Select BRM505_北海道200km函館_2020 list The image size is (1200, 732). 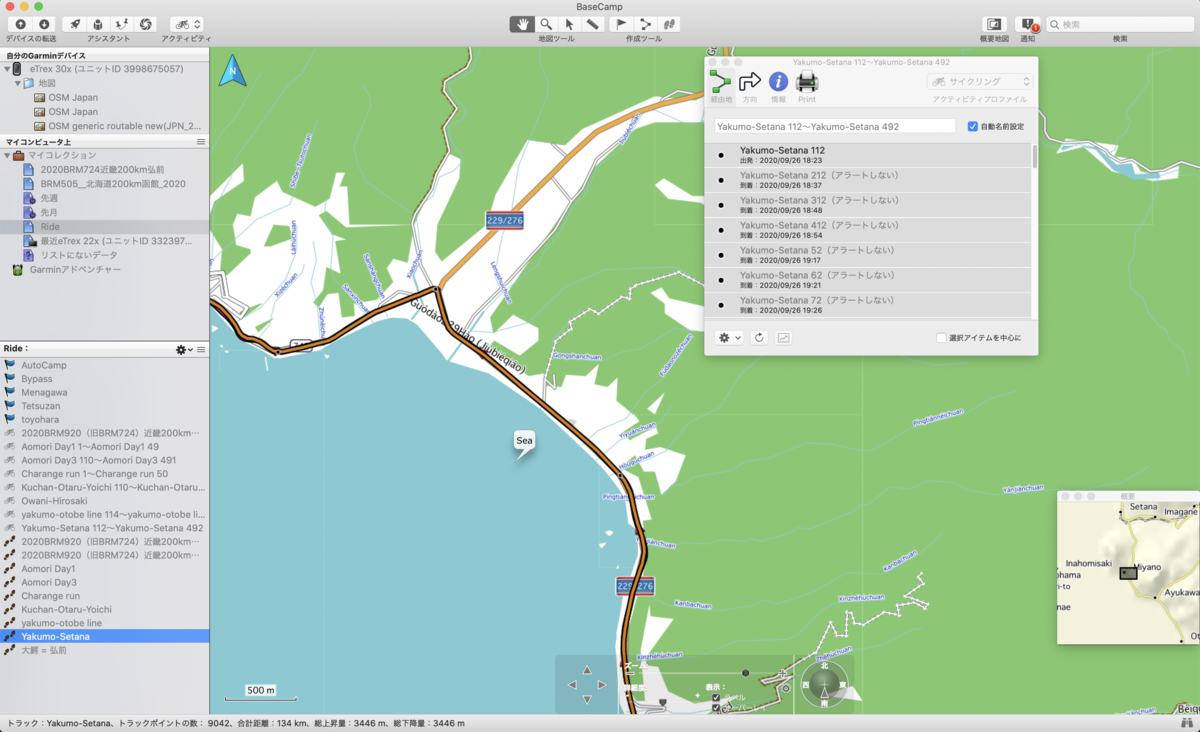coord(105,184)
